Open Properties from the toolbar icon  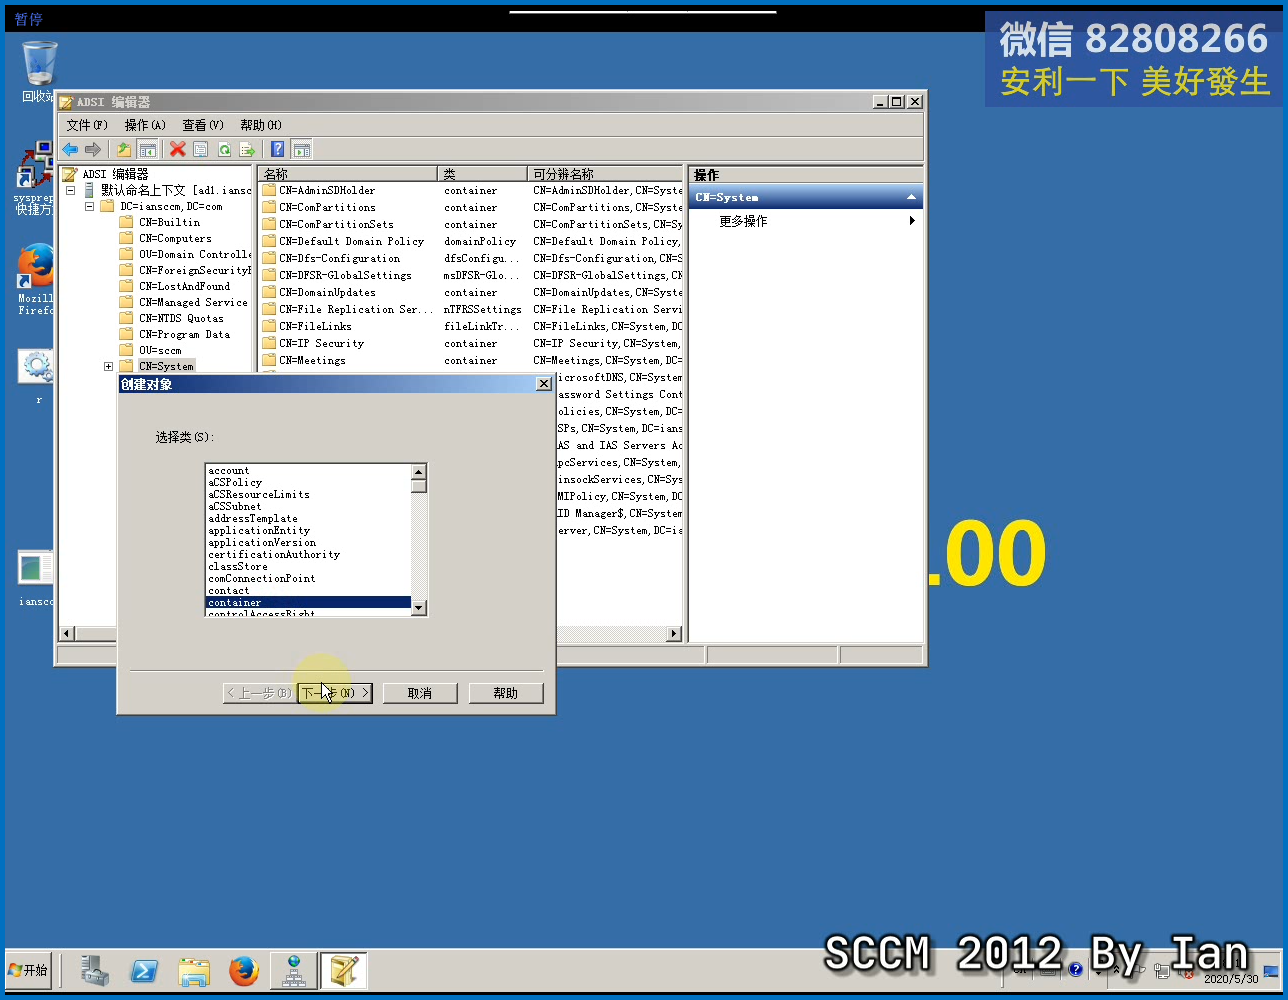201,149
